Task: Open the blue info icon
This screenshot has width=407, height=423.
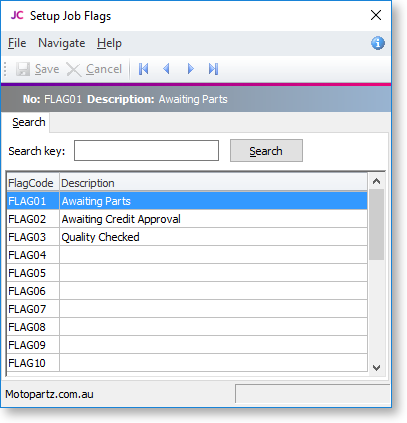Action: (378, 43)
